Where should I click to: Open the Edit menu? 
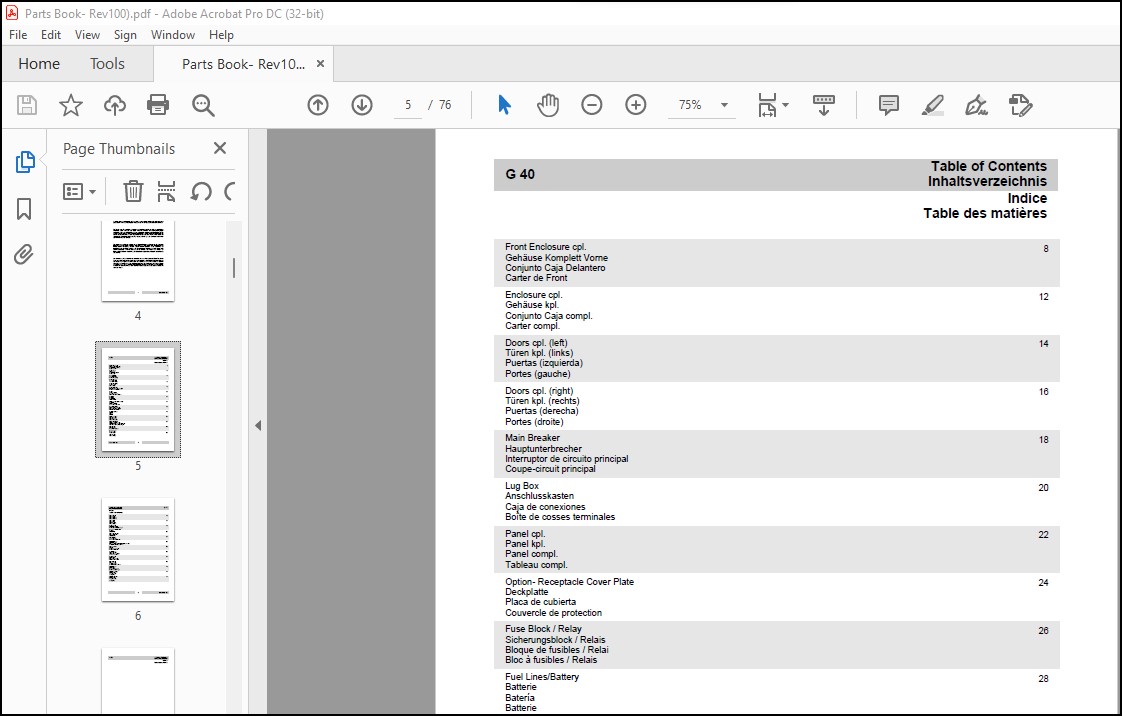tap(51, 34)
